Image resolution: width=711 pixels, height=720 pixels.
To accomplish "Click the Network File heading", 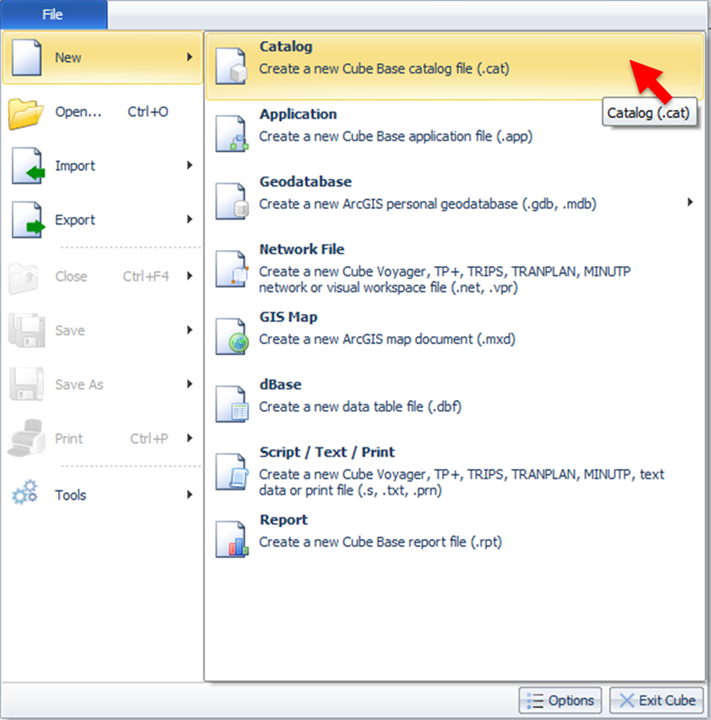I will coord(302,249).
